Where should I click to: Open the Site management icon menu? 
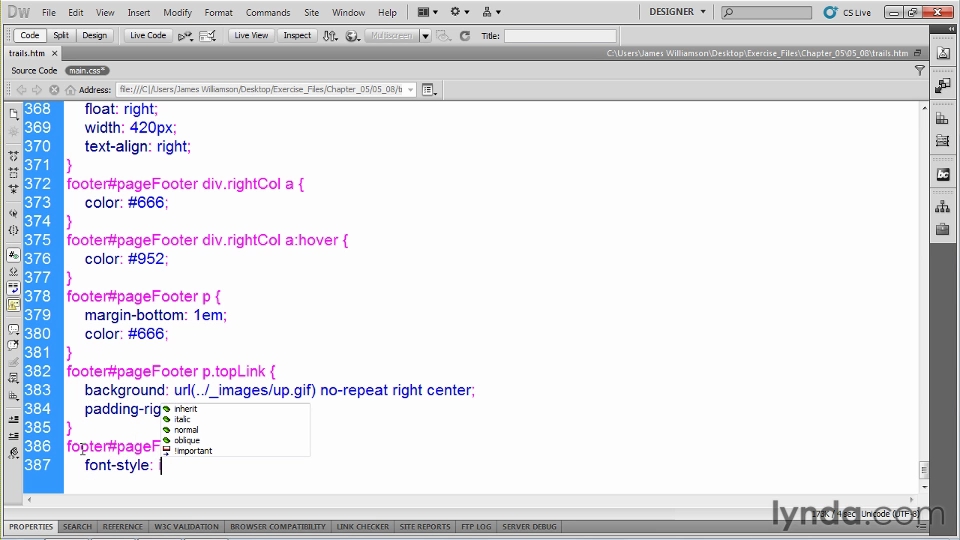point(491,12)
